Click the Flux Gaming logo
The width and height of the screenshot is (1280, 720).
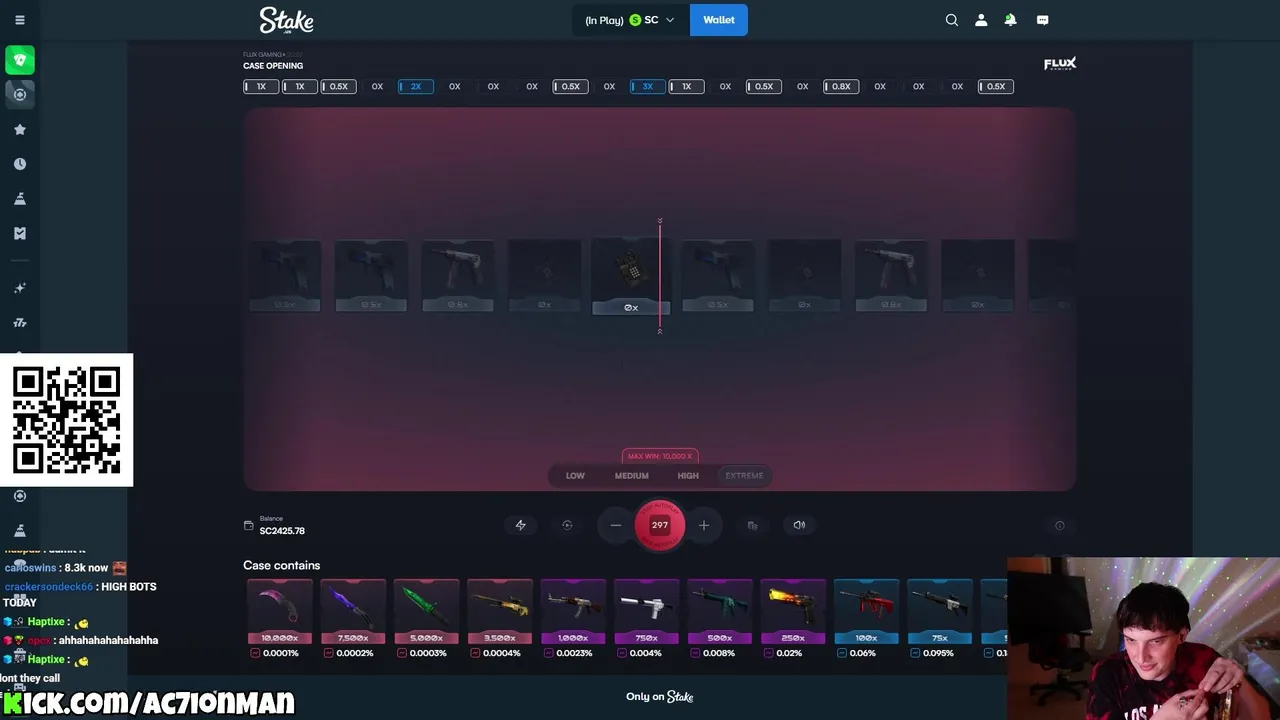[1060, 64]
